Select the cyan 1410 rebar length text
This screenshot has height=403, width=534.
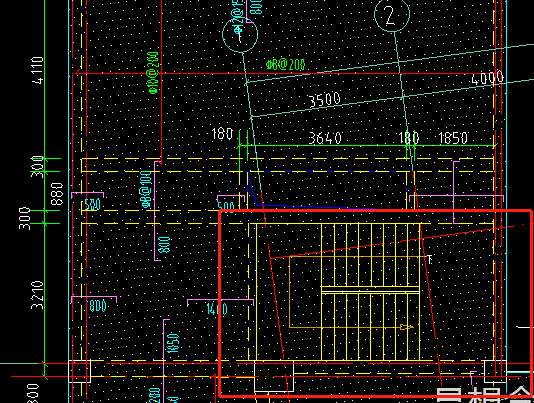[x=217, y=309]
